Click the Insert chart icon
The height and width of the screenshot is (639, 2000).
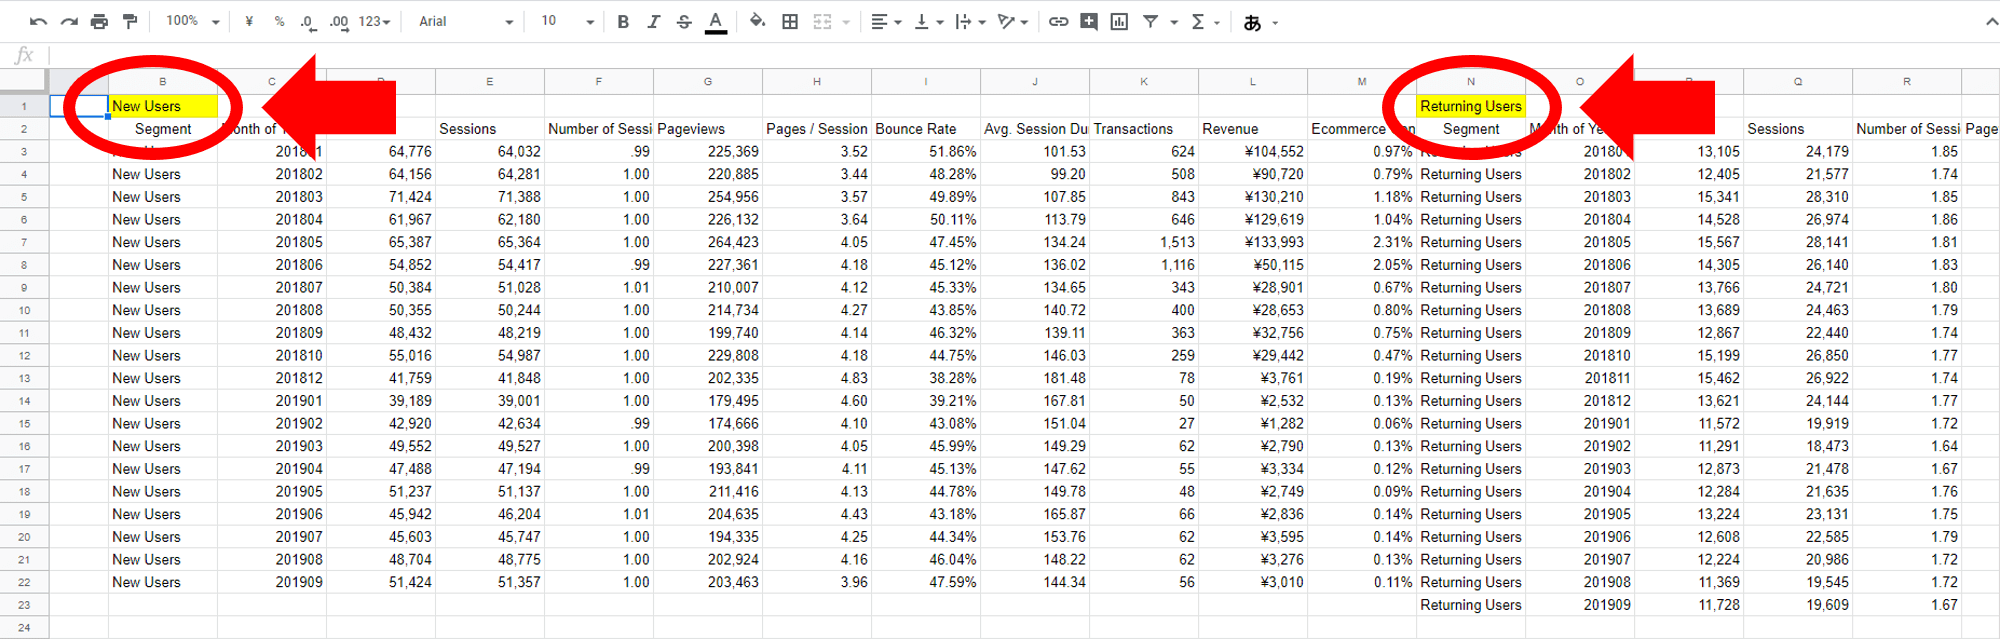pos(1119,21)
